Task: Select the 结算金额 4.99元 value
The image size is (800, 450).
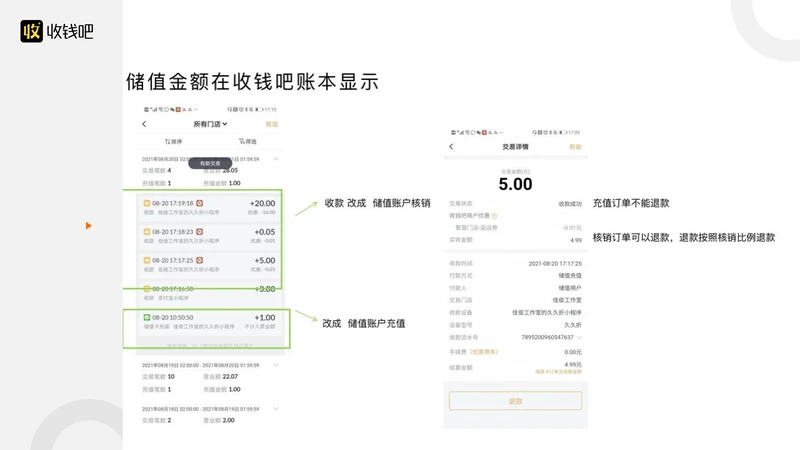Action: pos(573,364)
